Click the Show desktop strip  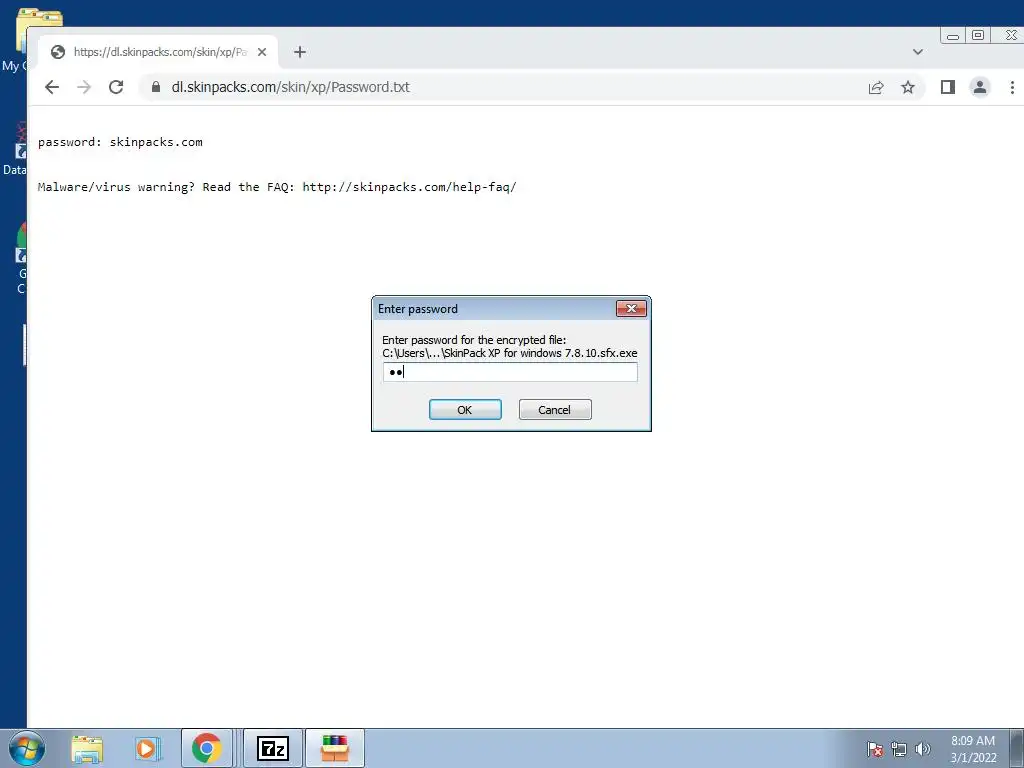pyautogui.click(x=1017, y=748)
